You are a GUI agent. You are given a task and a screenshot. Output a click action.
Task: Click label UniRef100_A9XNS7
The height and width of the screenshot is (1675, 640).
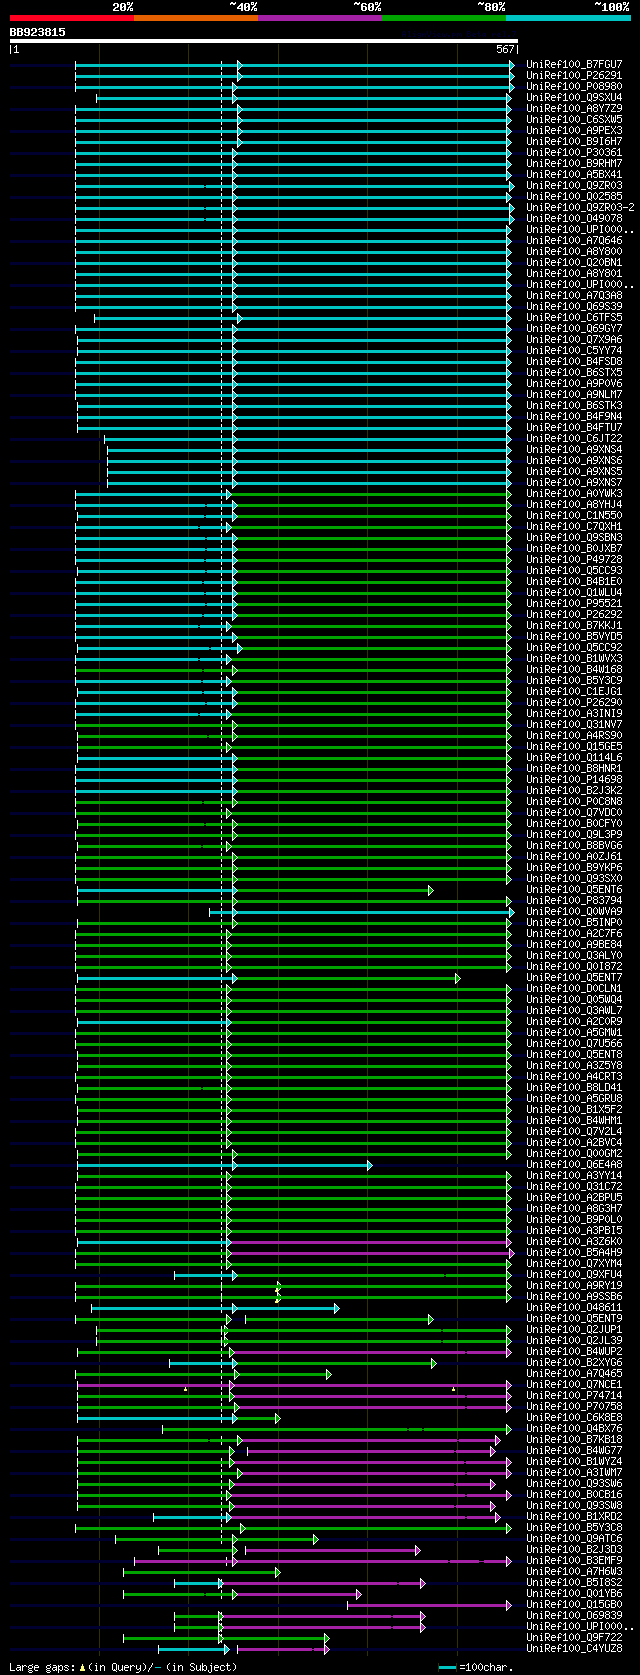point(574,482)
